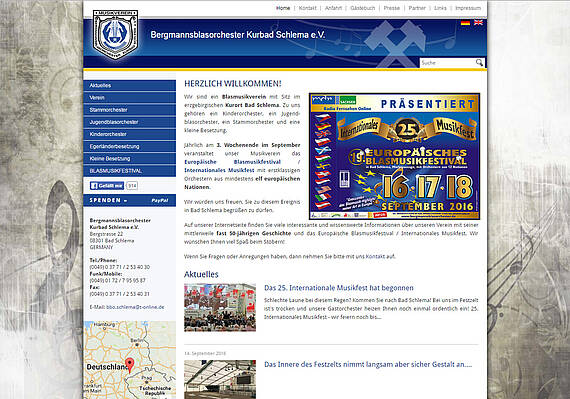Select Jugendblasorchester in the sidebar

pos(129,122)
